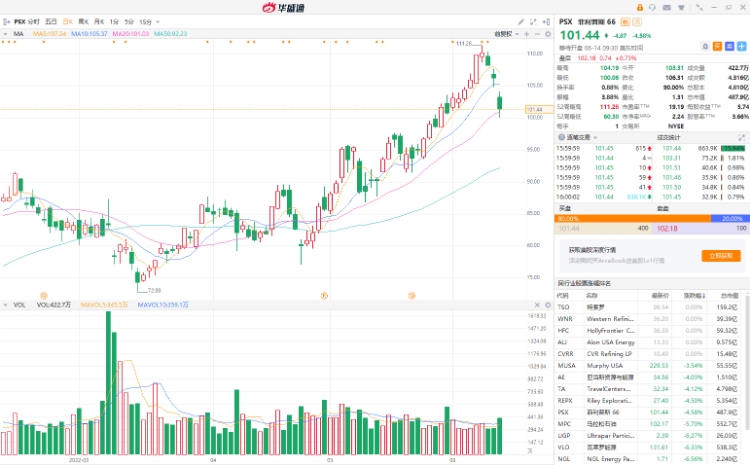
Task: Select the pencil drawing tool above chart
Action: (521, 22)
